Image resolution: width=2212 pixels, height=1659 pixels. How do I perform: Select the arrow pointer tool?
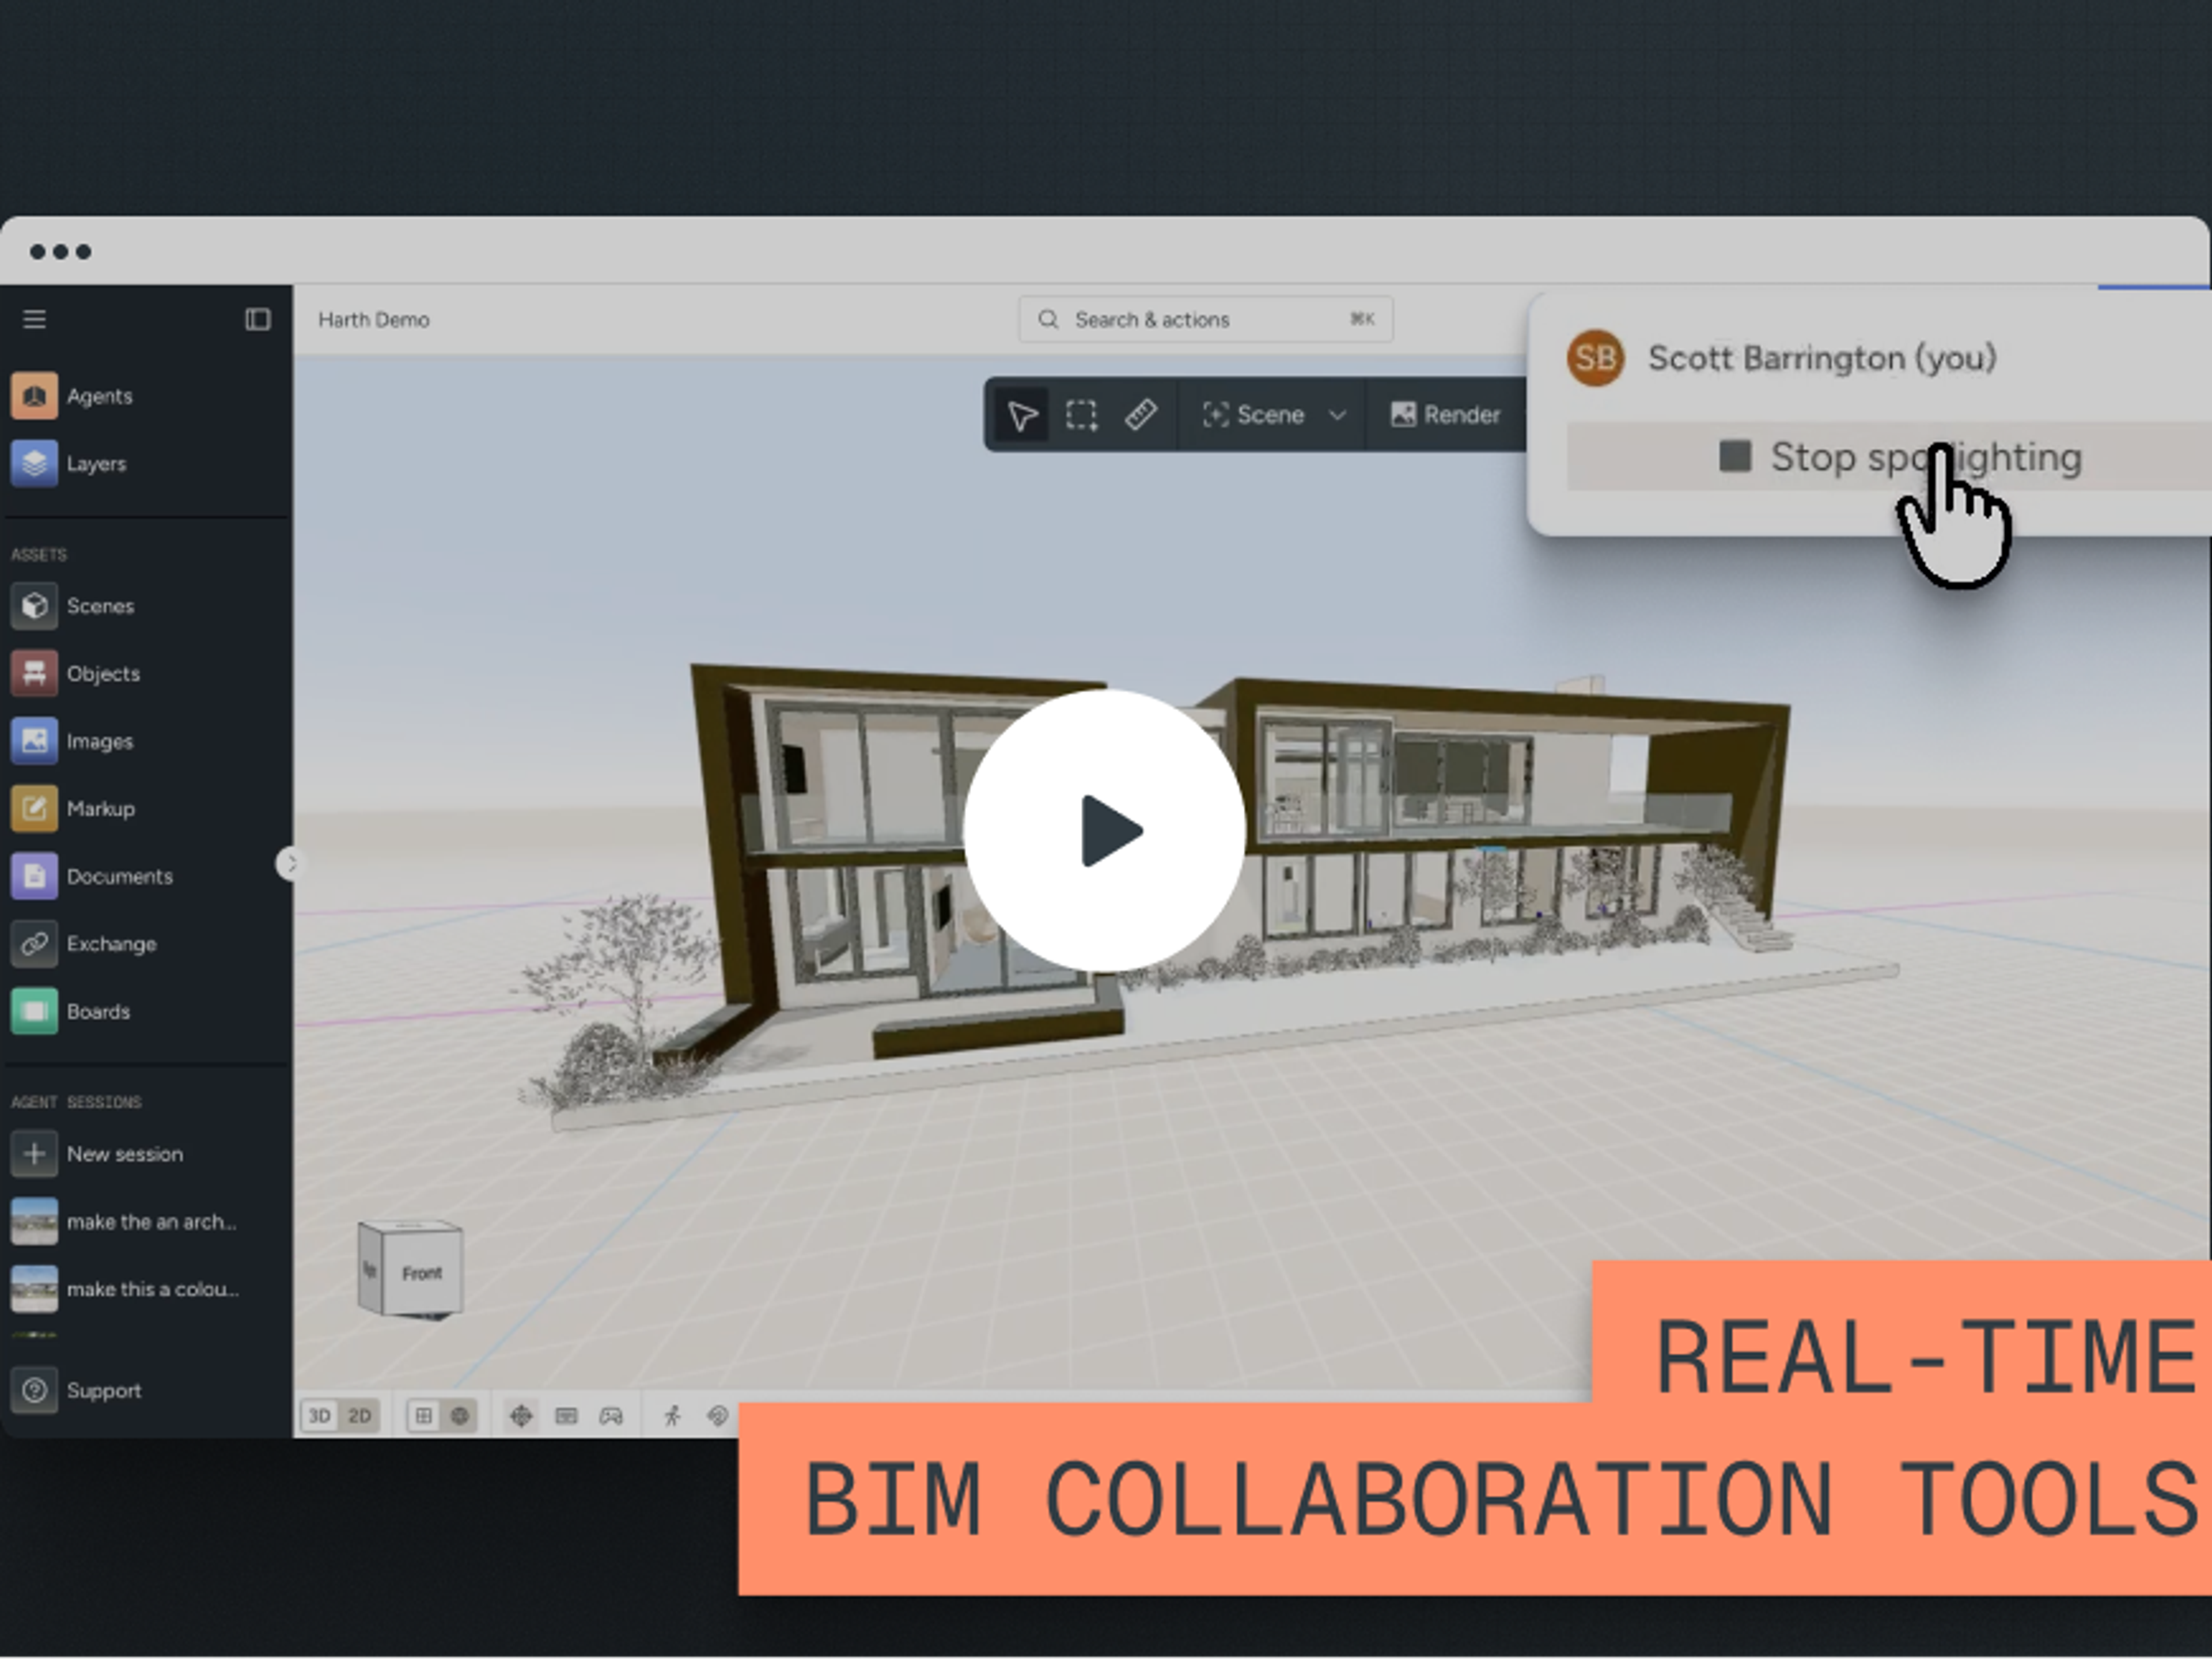pyautogui.click(x=1022, y=415)
